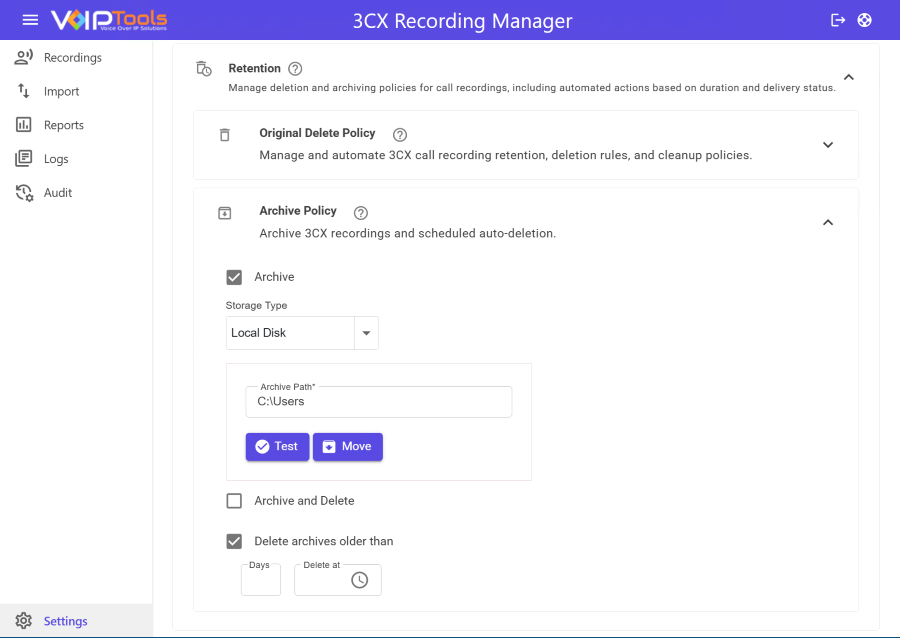Click Archive Policy help question mark
Screen dimensions: 900x638
pos(361,212)
